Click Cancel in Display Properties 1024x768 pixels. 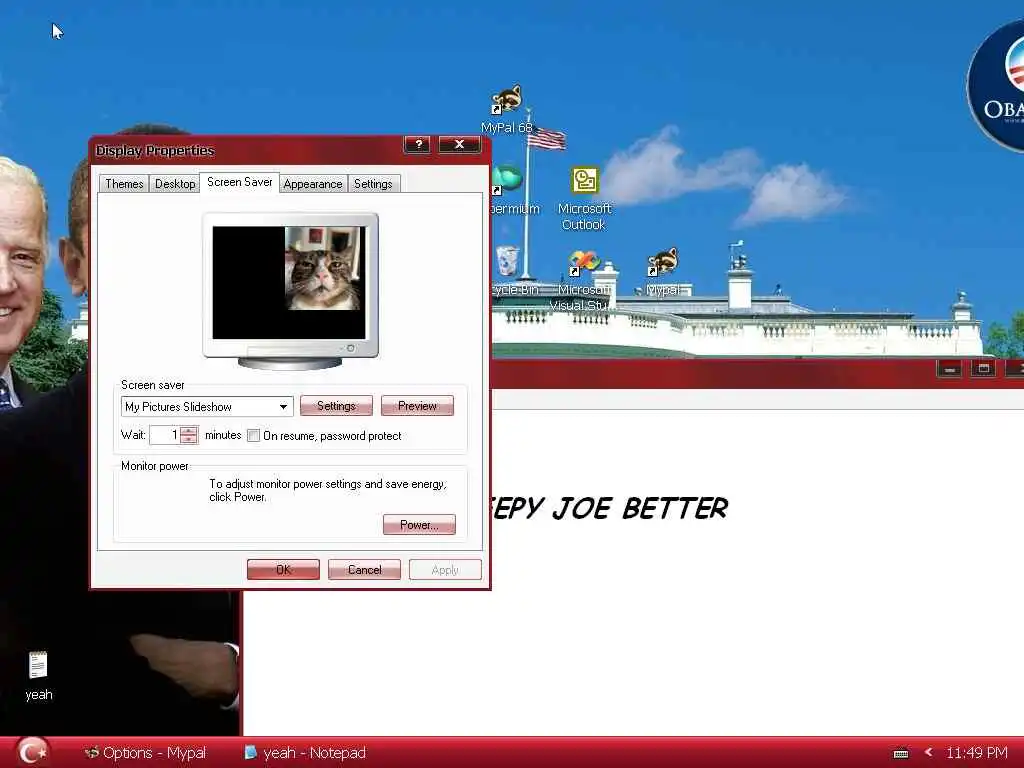point(364,569)
